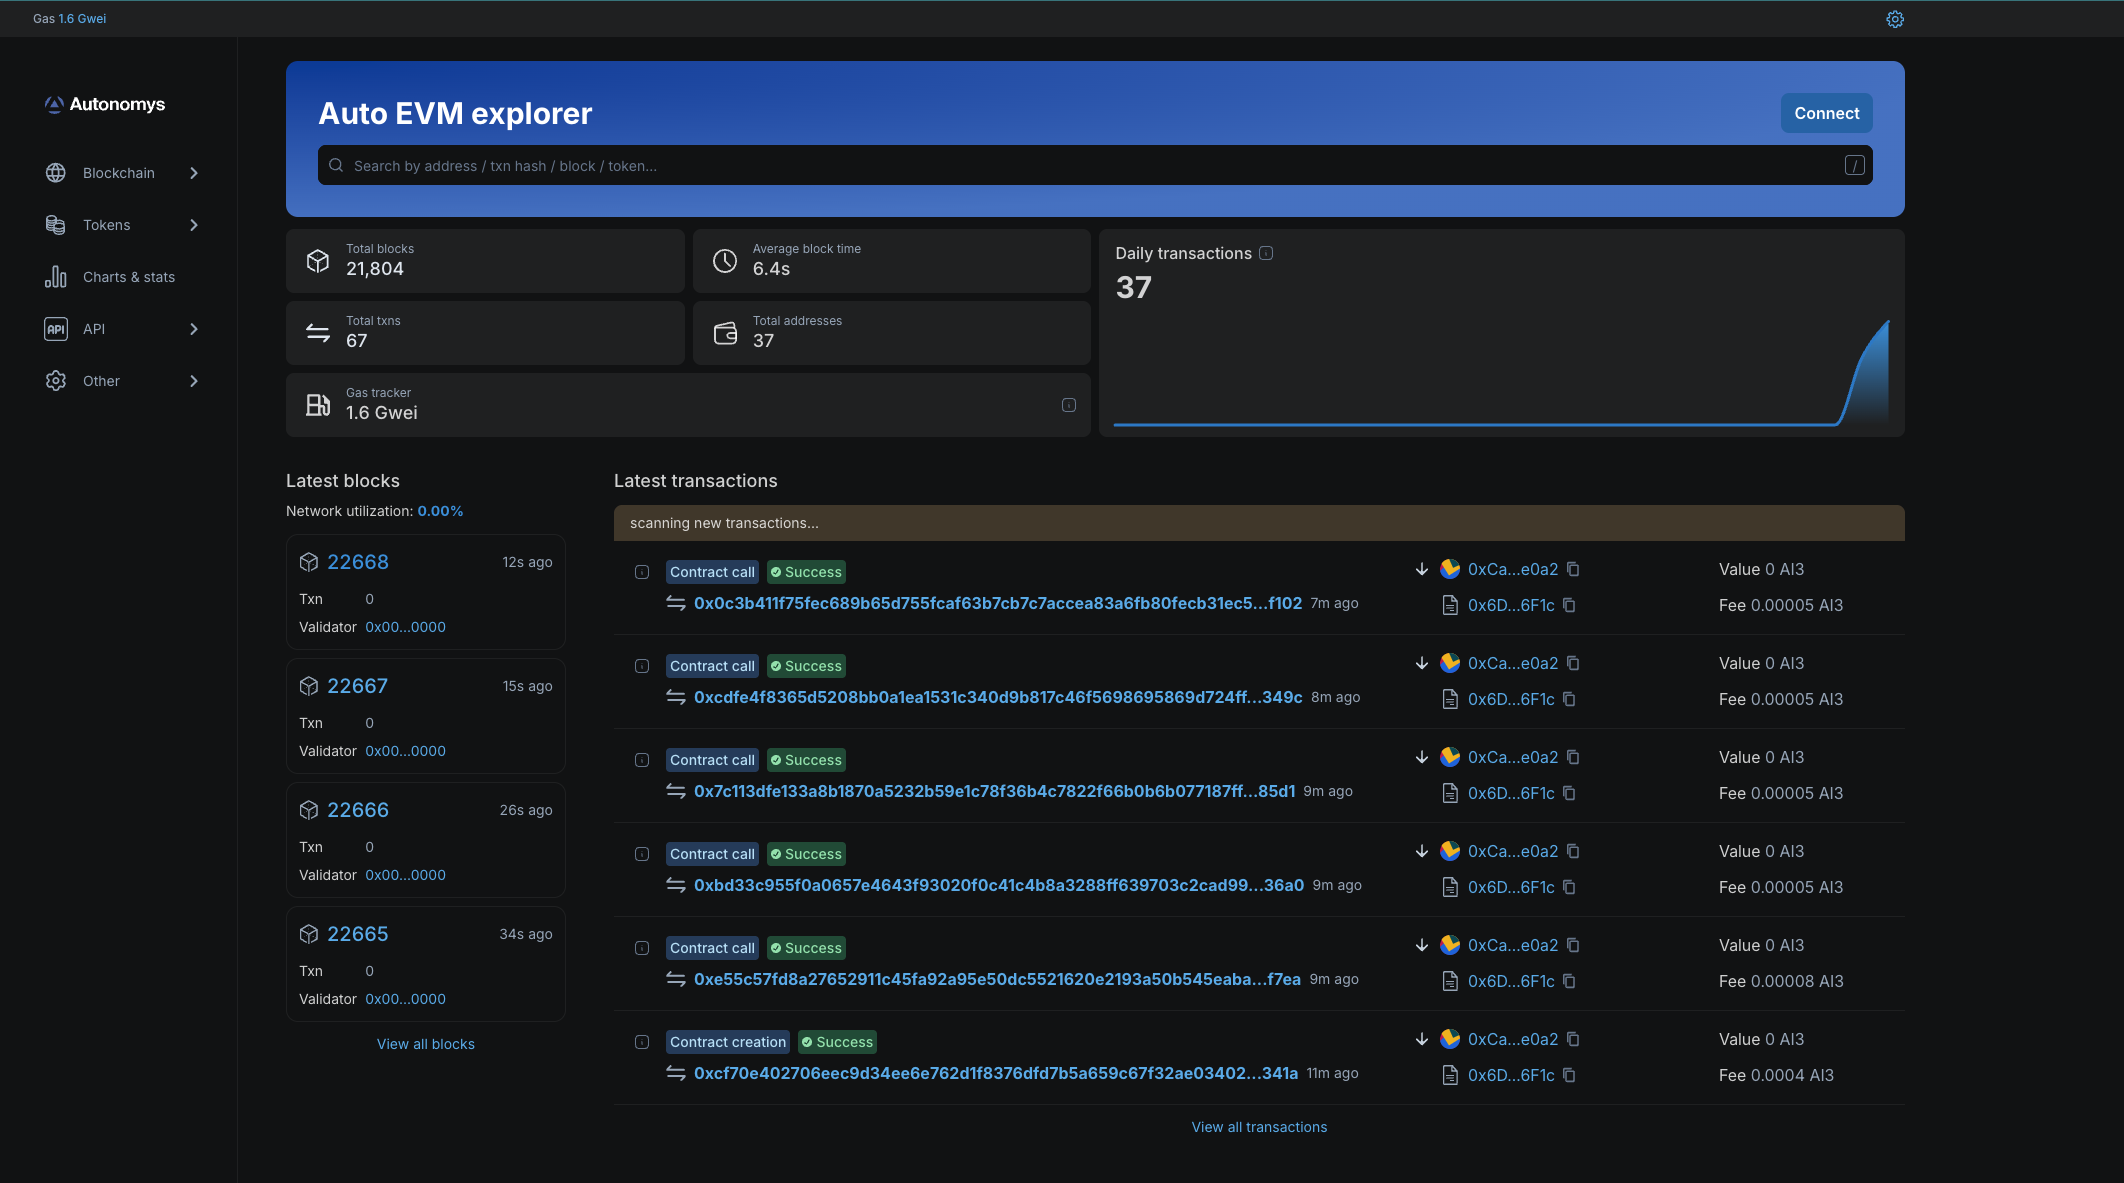The image size is (2124, 1183).
Task: Click the clock icon next to Average block time
Action: tap(725, 260)
